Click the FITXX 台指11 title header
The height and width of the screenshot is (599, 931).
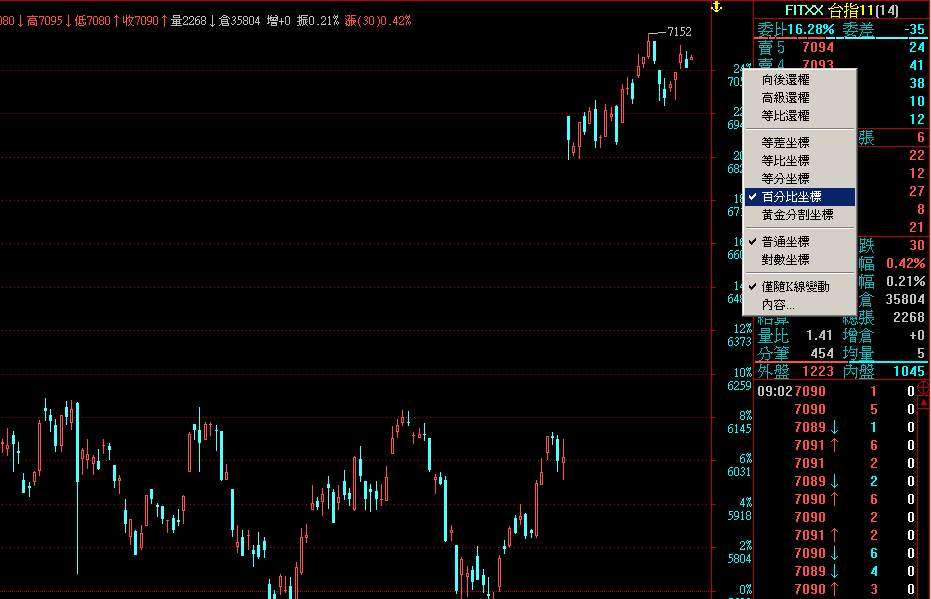point(841,10)
